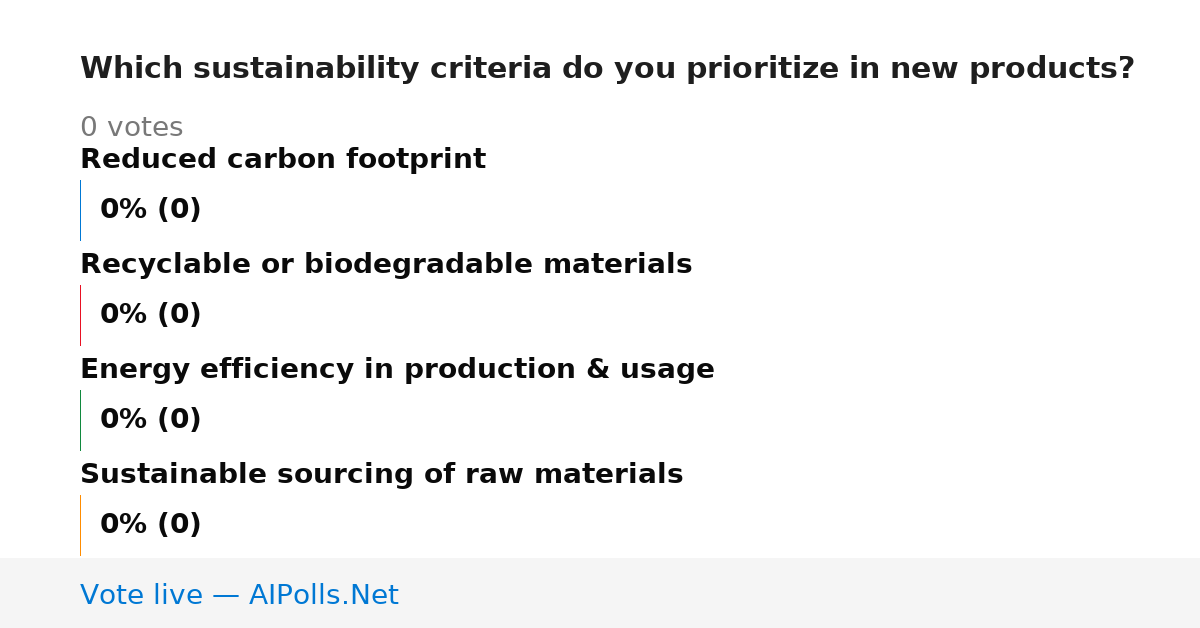The width and height of the screenshot is (1200, 628).
Task: Choose Sustainable sourcing of raw materials
Action: [381, 474]
